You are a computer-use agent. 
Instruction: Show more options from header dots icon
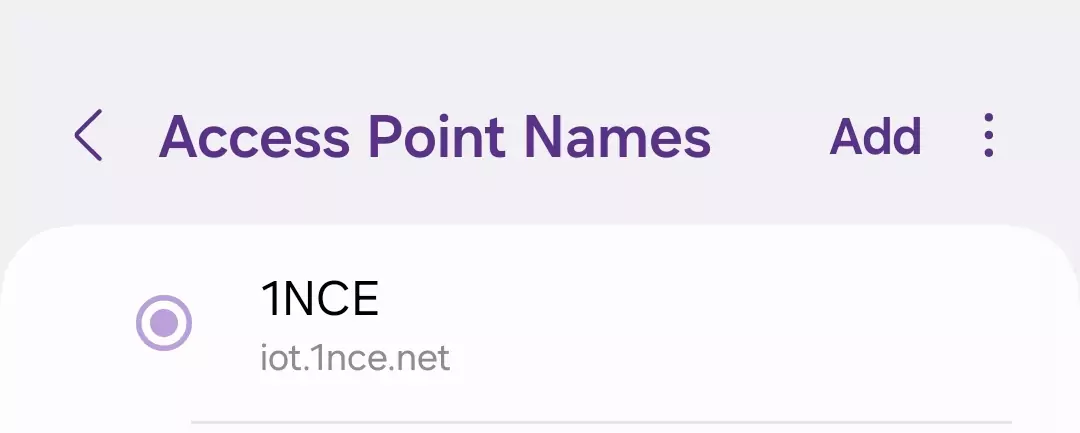(x=988, y=136)
